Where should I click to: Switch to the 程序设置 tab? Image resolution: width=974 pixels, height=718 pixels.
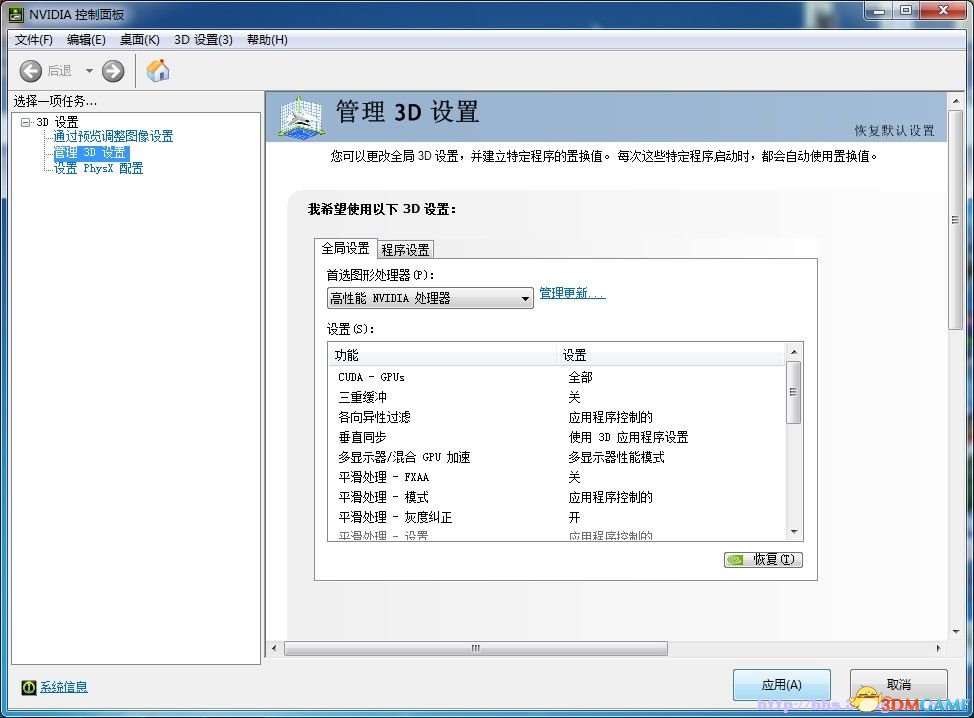coord(405,250)
